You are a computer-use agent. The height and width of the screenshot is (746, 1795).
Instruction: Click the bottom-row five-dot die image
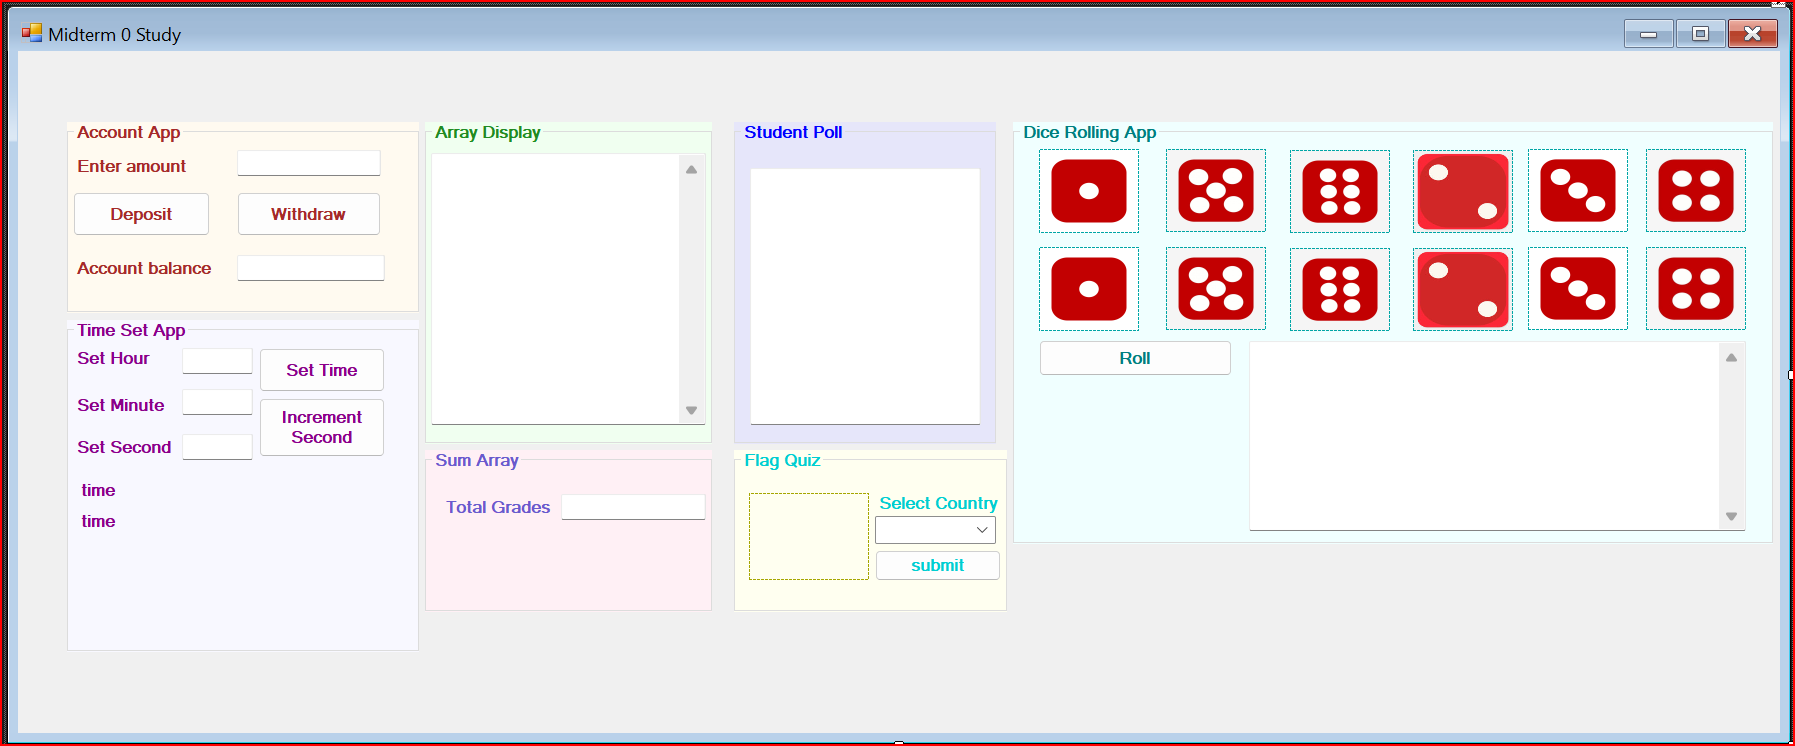(1216, 289)
